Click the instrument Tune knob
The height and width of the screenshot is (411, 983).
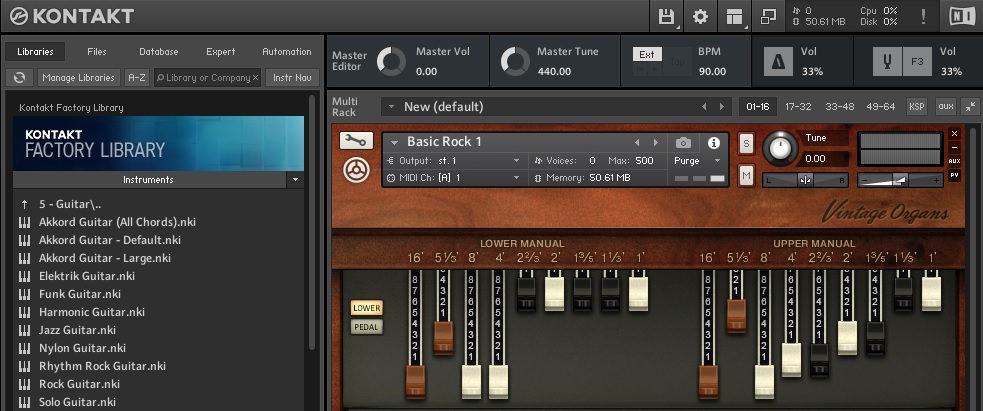(781, 148)
